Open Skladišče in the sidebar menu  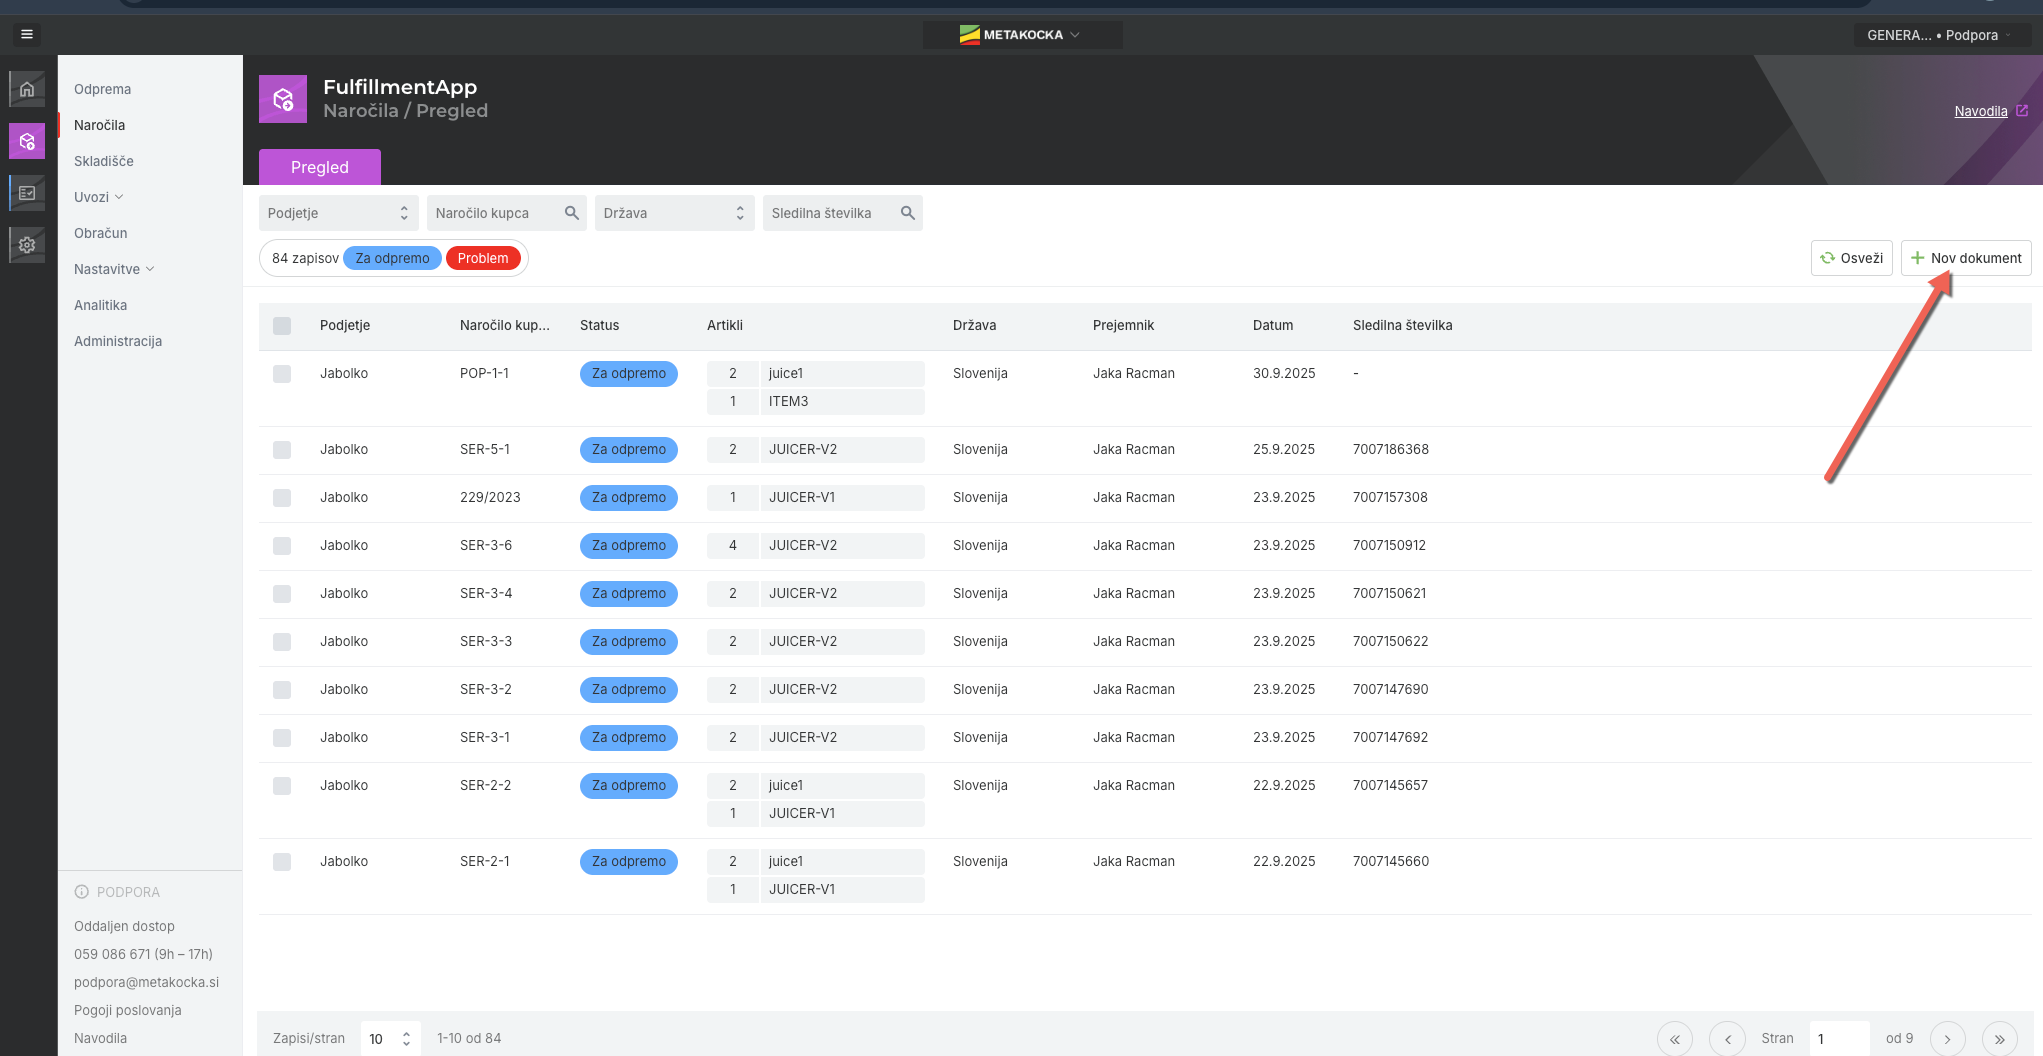pyautogui.click(x=104, y=161)
